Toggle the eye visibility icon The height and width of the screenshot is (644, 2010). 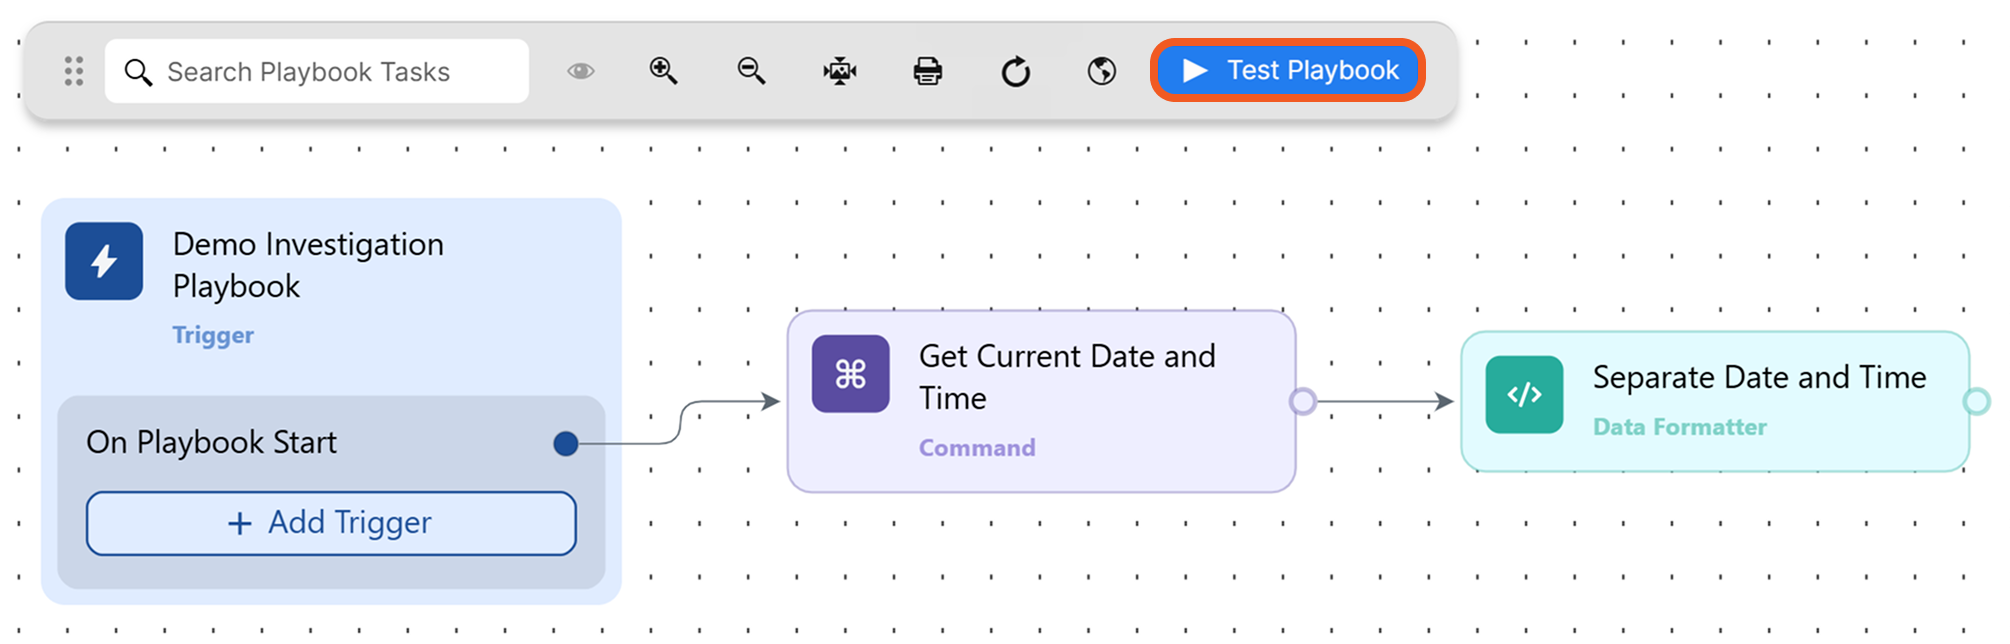pyautogui.click(x=580, y=71)
